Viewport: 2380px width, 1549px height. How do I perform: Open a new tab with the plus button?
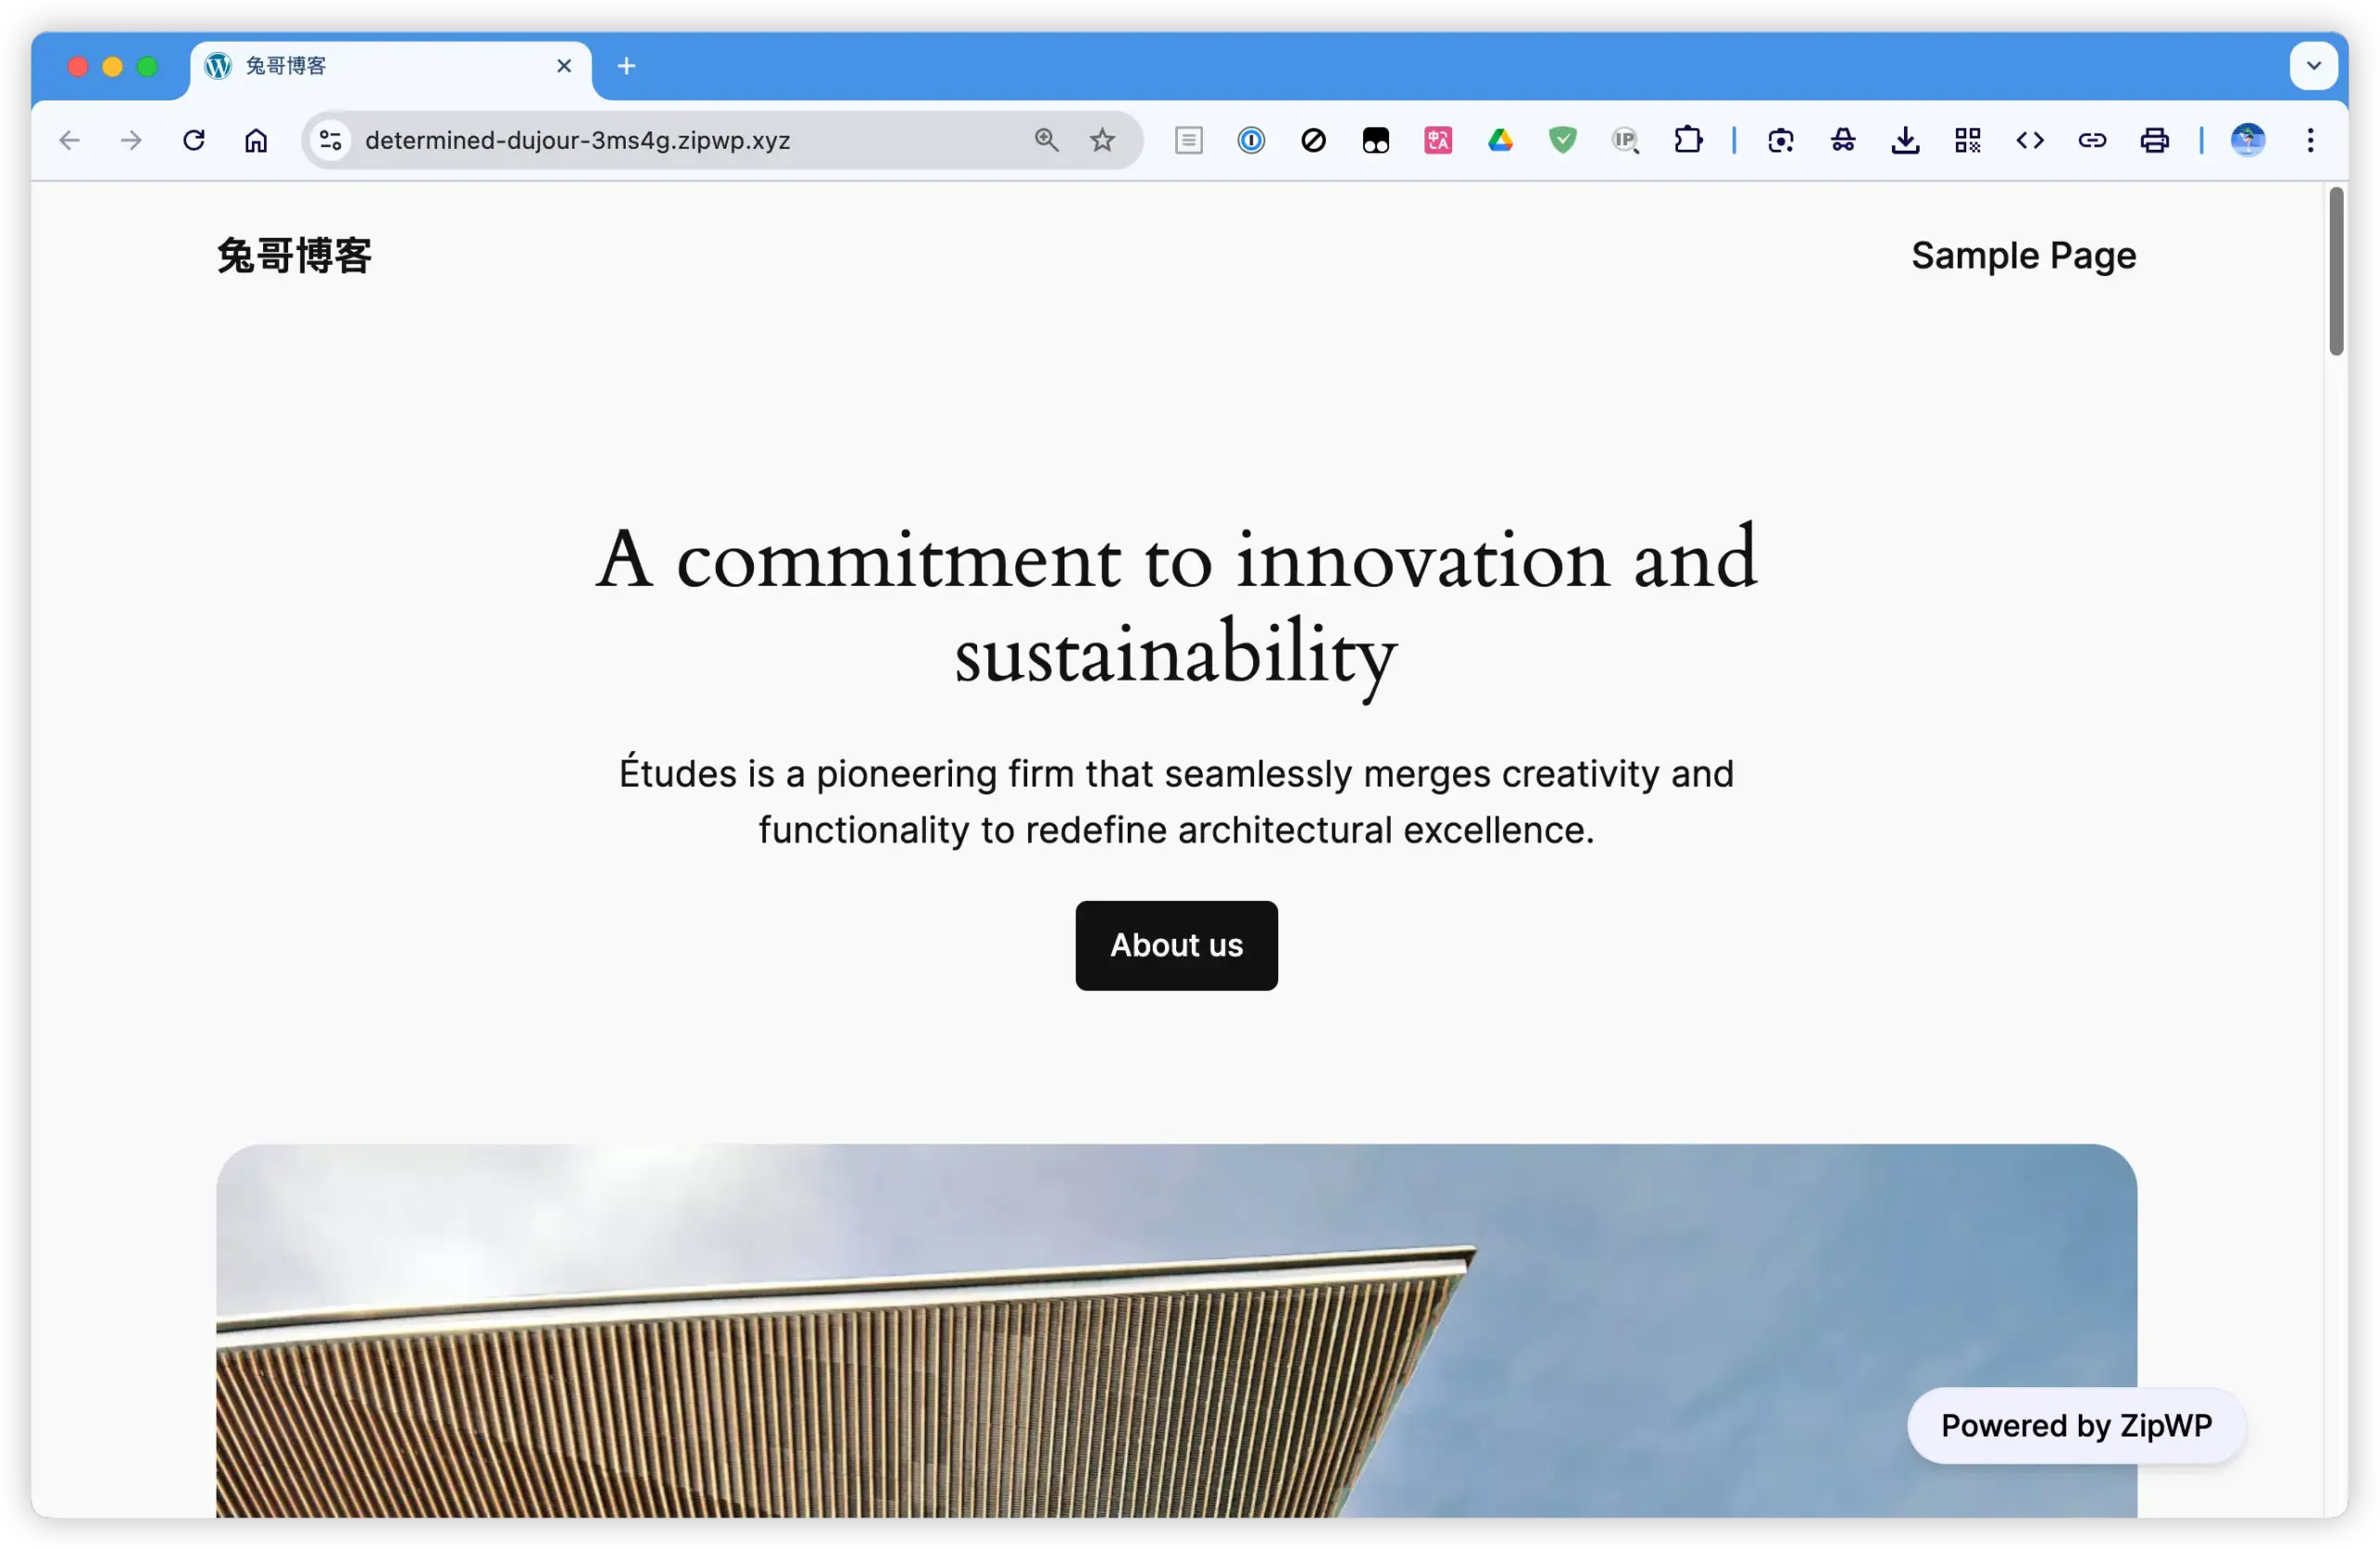(626, 66)
